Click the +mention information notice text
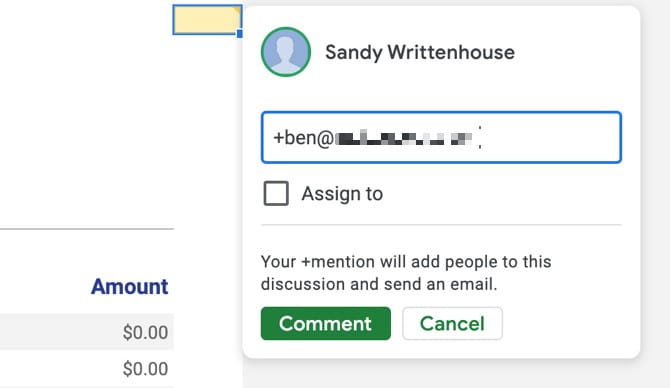The image size is (670, 388). [406, 273]
